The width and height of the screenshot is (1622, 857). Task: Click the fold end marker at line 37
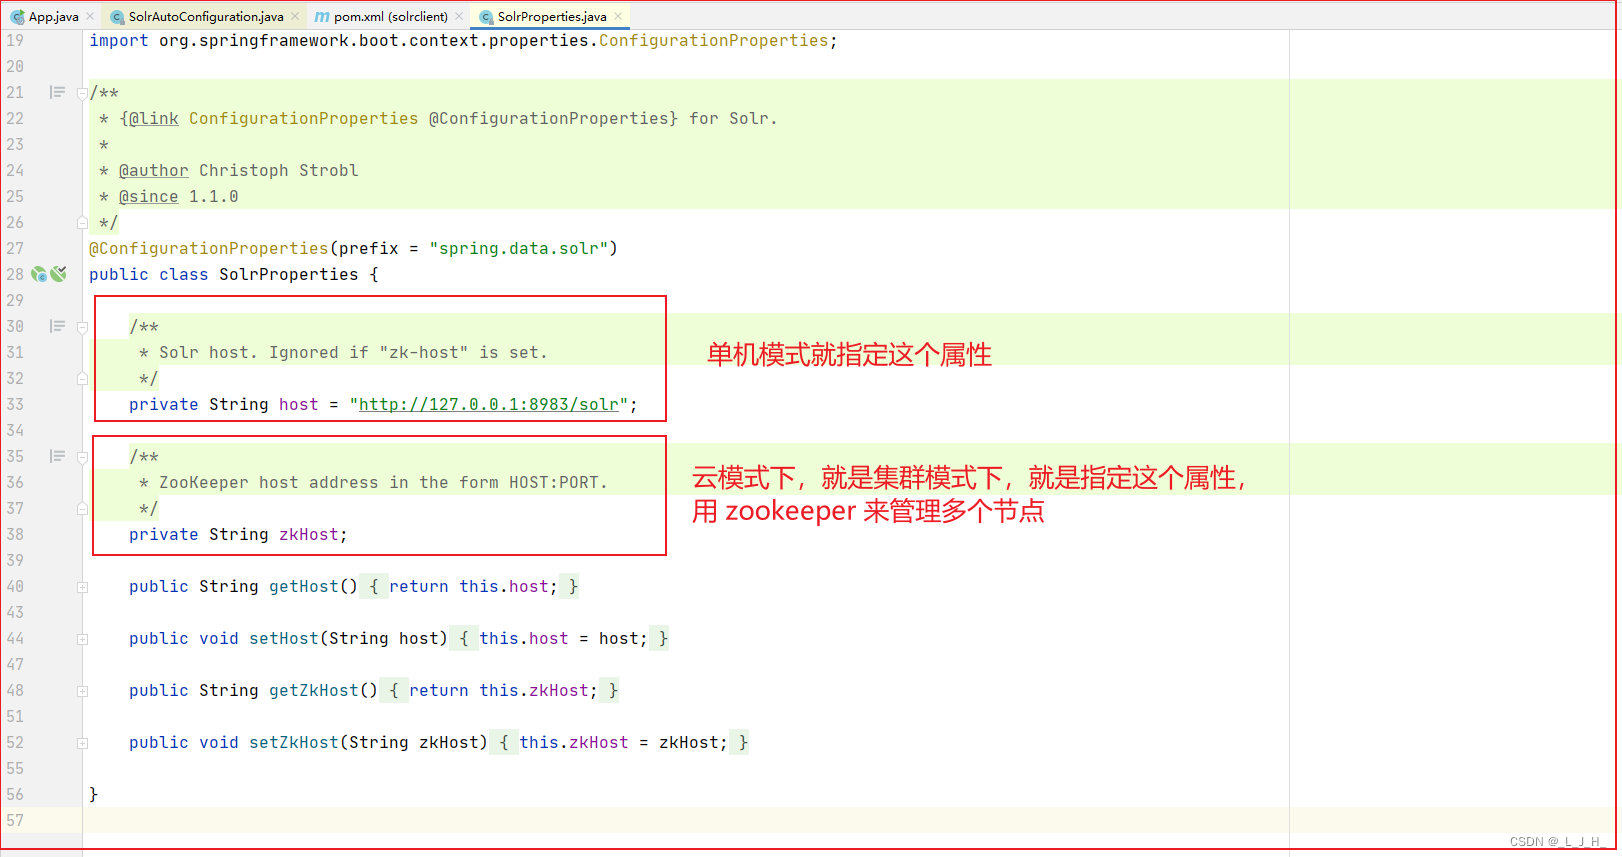pos(82,508)
